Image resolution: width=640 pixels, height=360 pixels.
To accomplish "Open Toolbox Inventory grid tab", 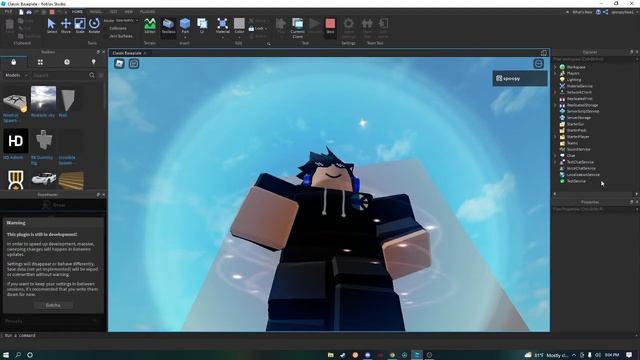I will (x=40, y=62).
